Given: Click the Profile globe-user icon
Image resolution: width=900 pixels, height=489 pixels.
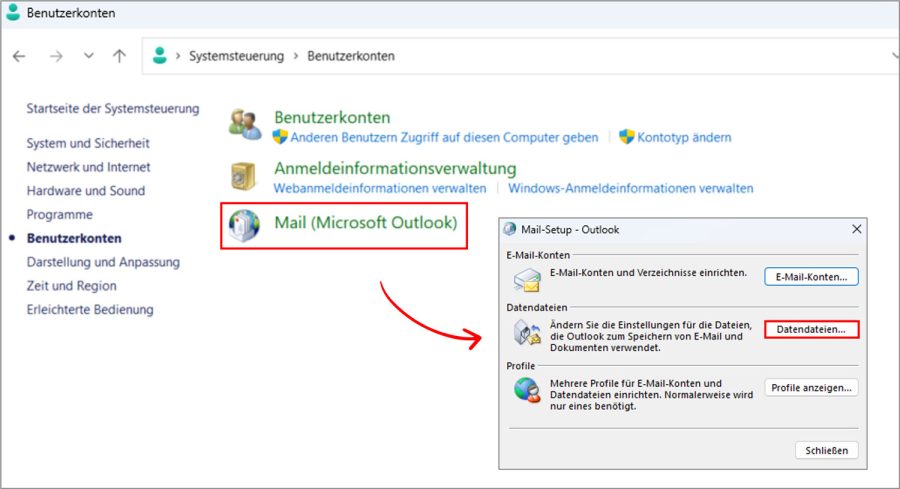Looking at the screenshot, I should point(527,390).
